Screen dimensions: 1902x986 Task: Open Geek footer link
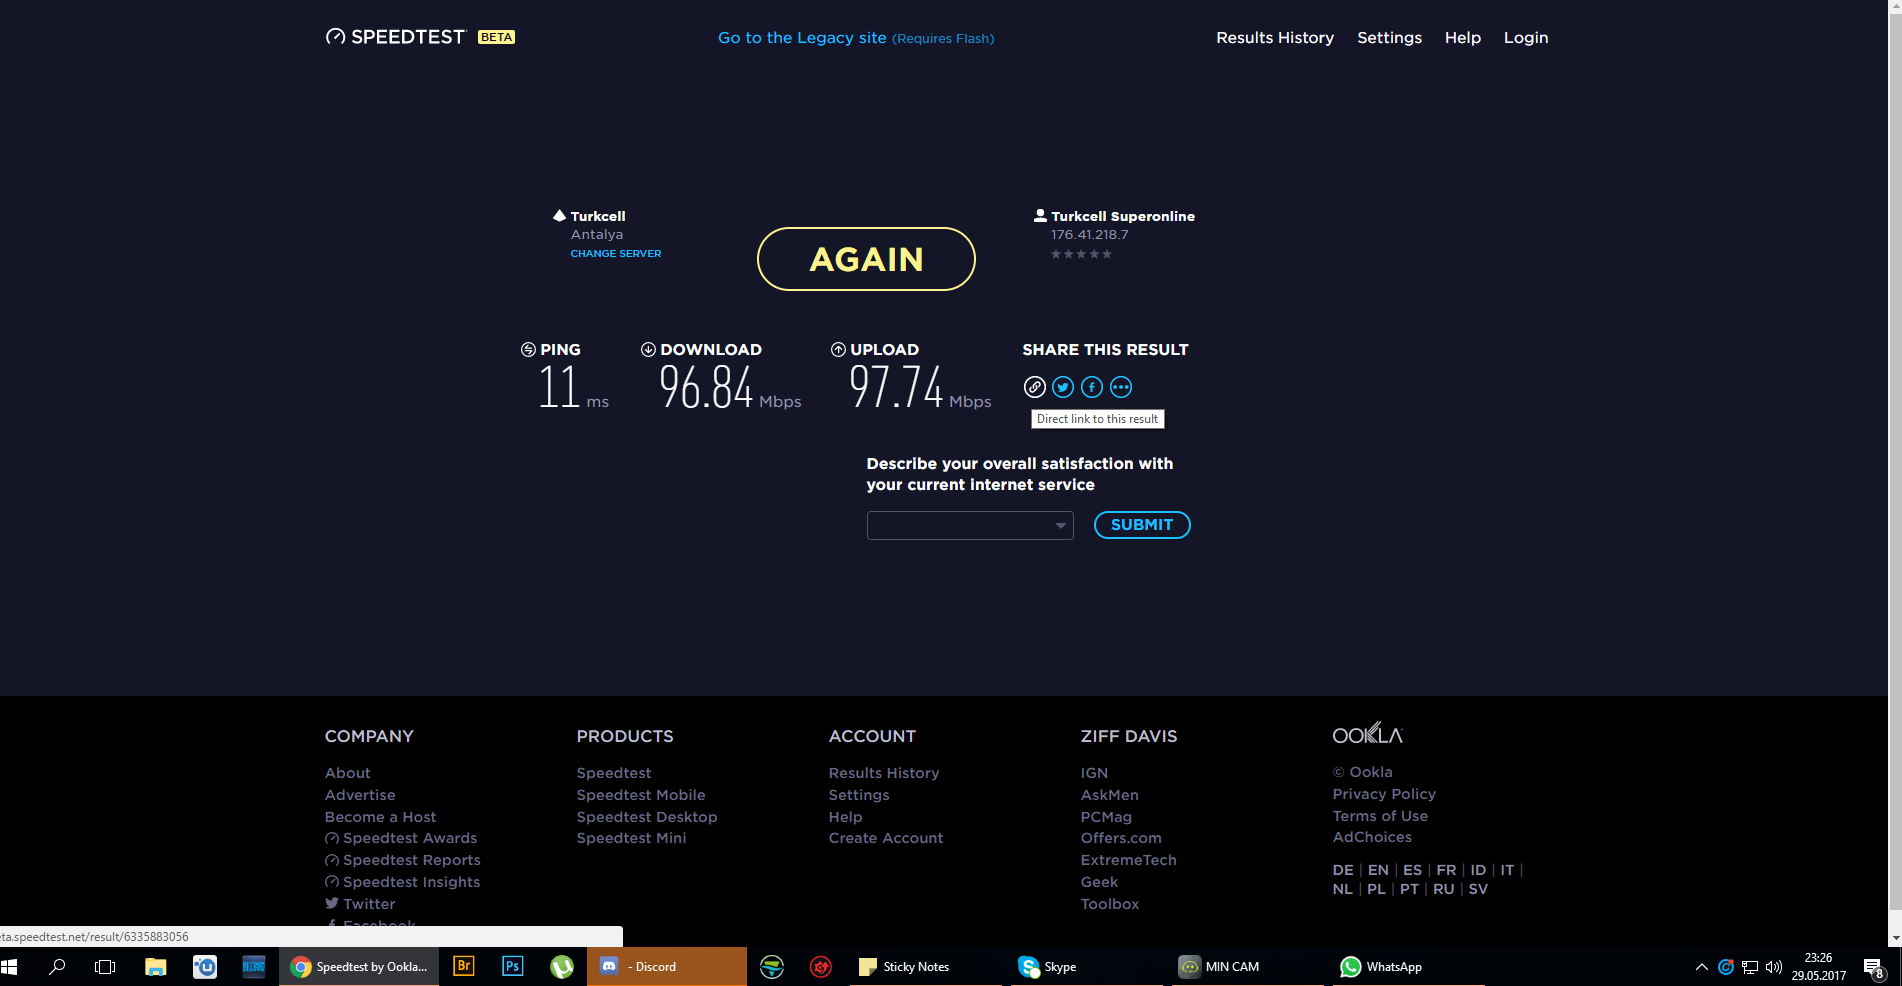pos(1099,882)
